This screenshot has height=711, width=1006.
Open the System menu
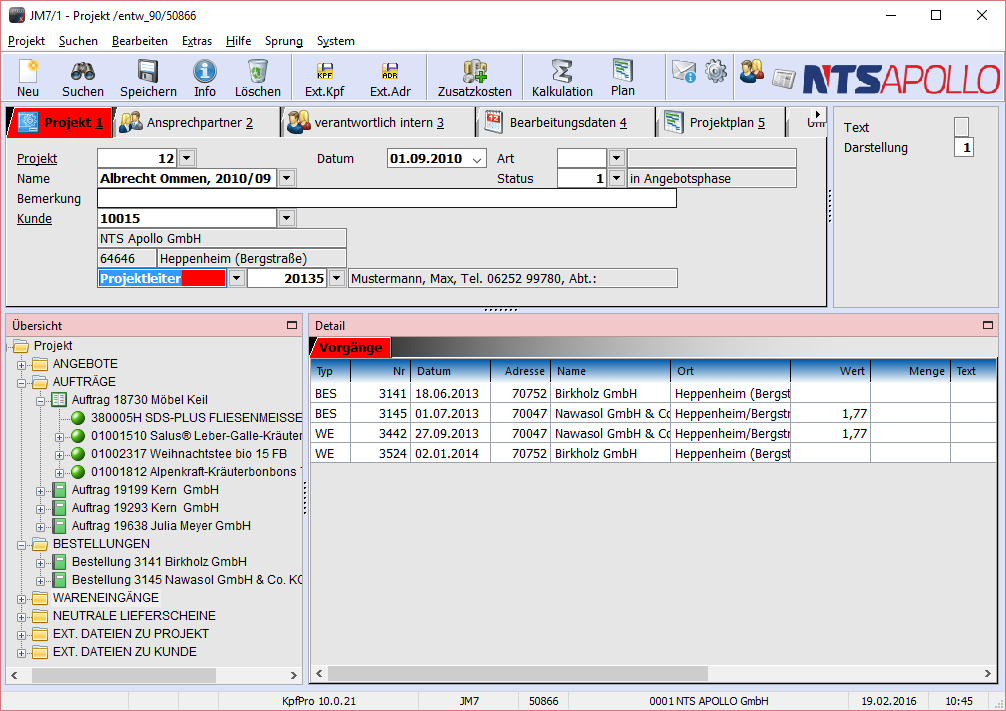pos(336,41)
